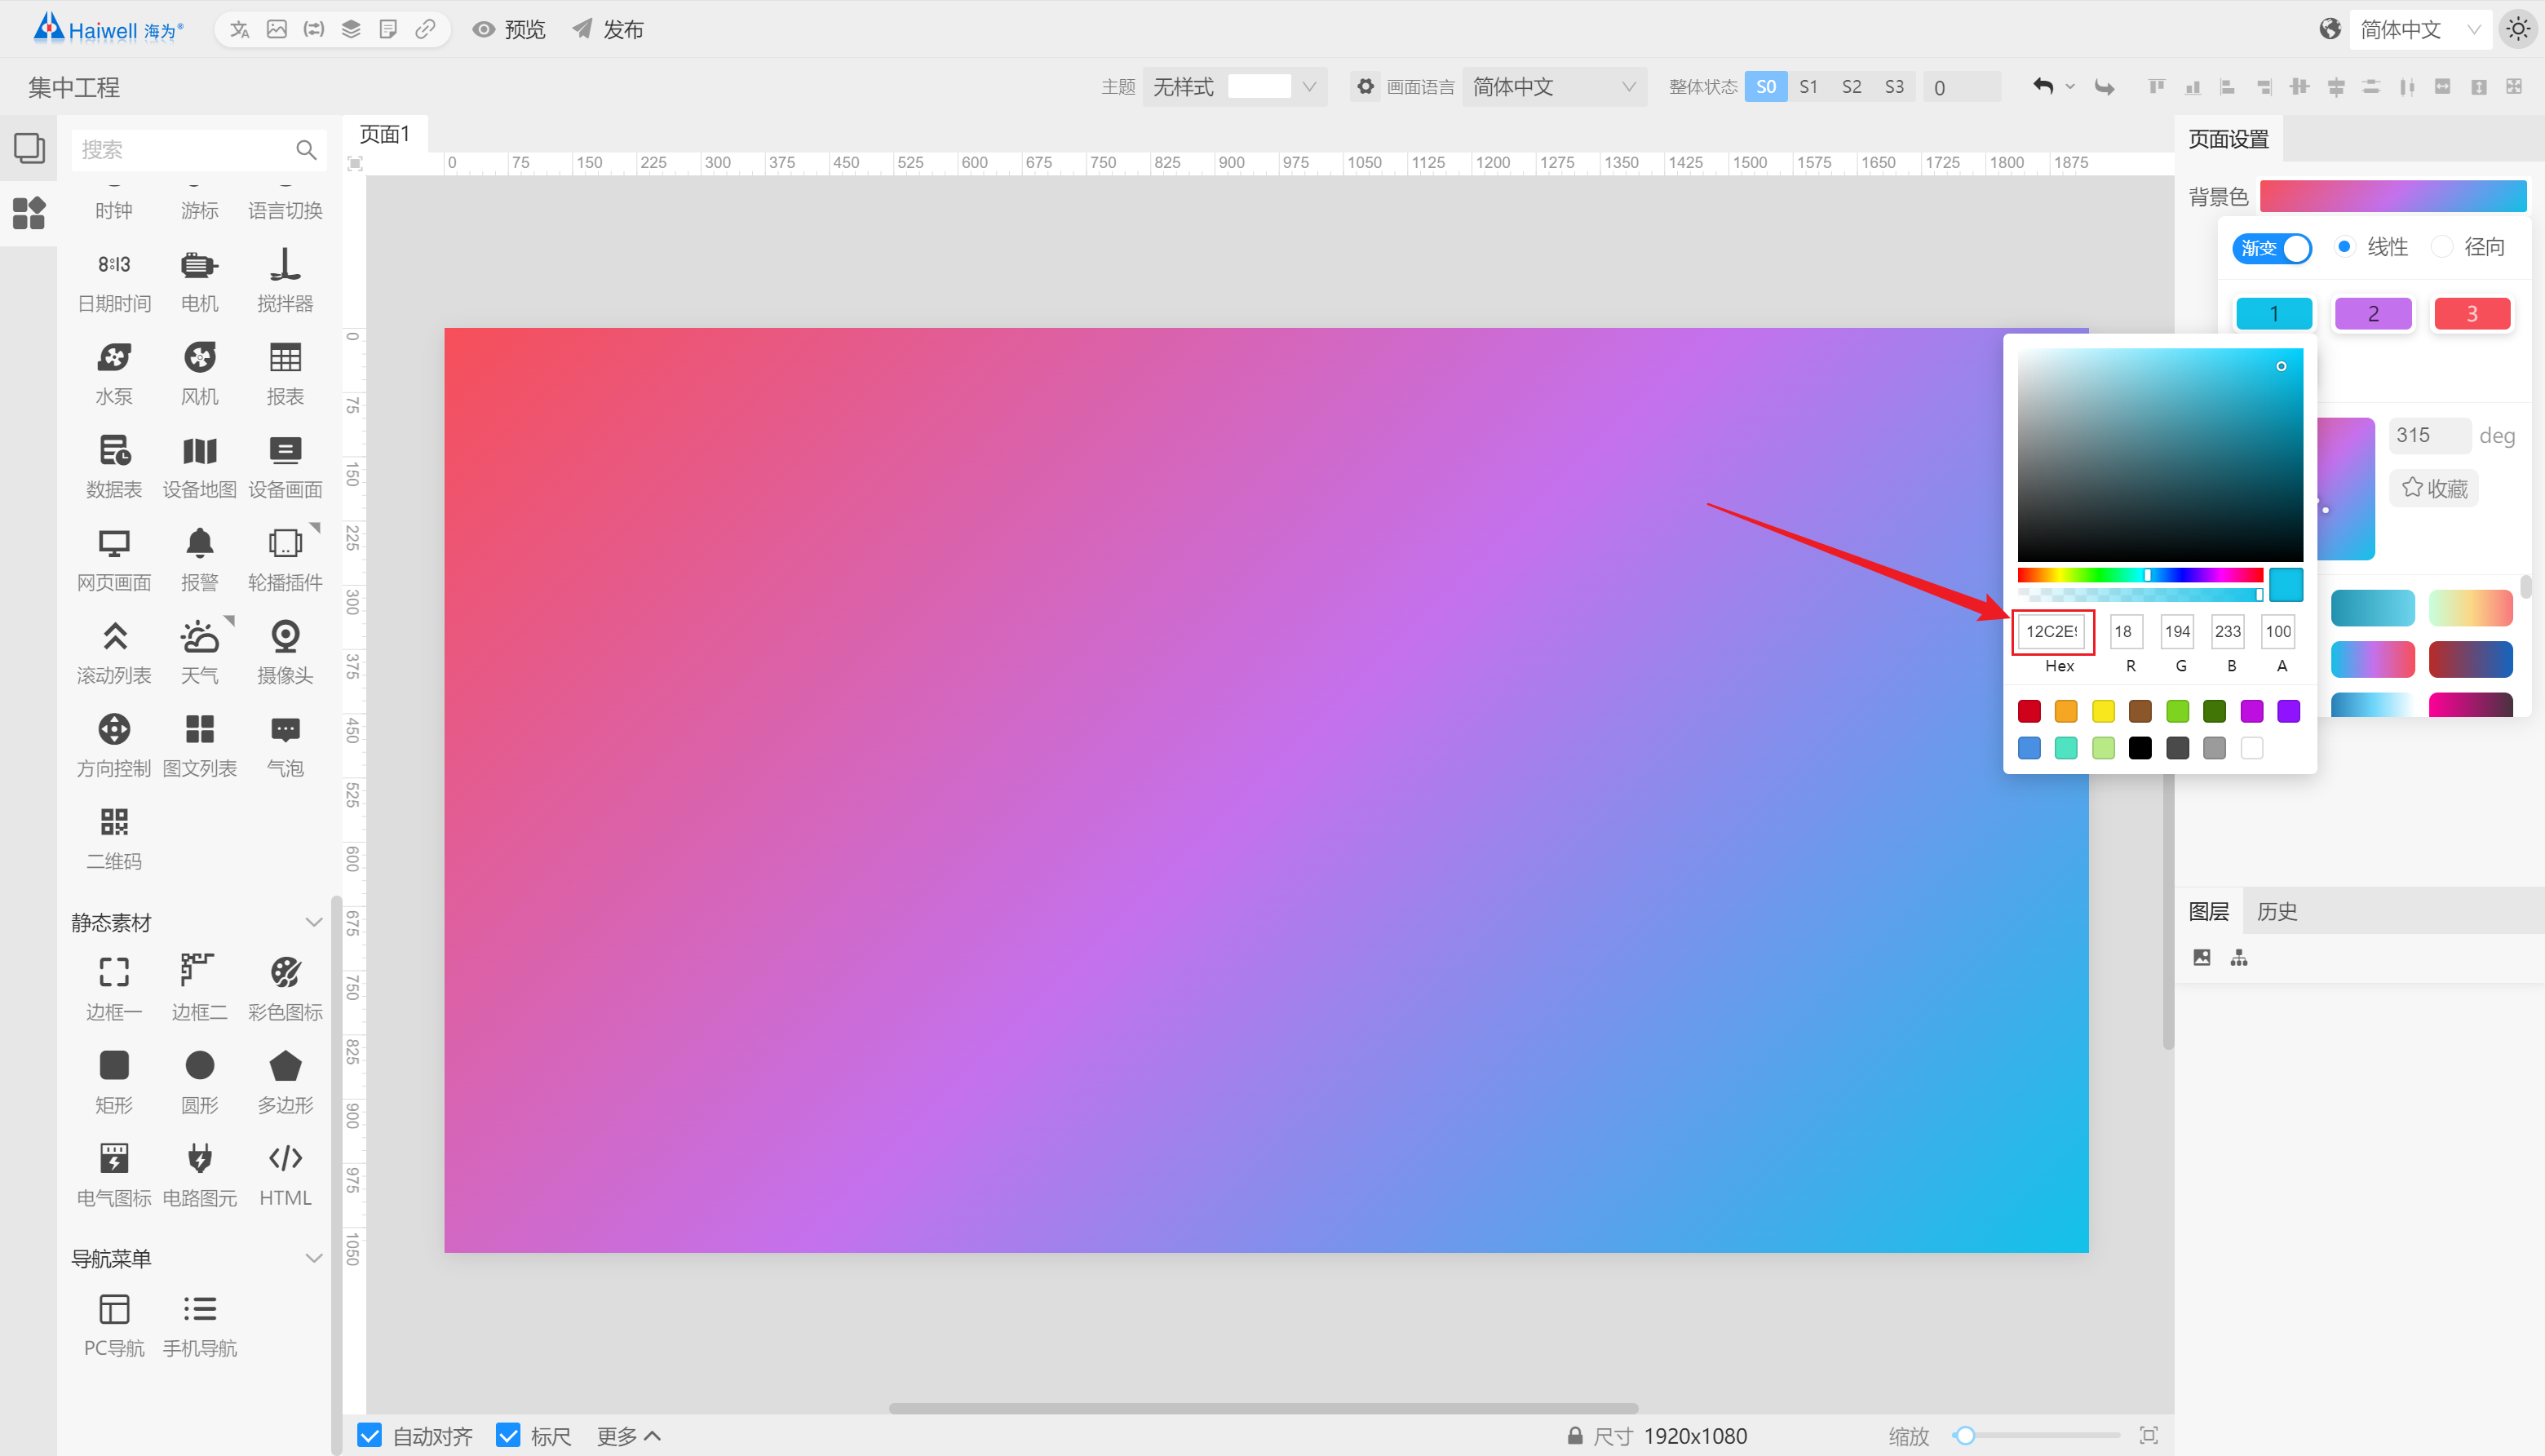Click the 背景色 gradient color bar
The height and width of the screenshot is (1456, 2545).
[x=2393, y=196]
